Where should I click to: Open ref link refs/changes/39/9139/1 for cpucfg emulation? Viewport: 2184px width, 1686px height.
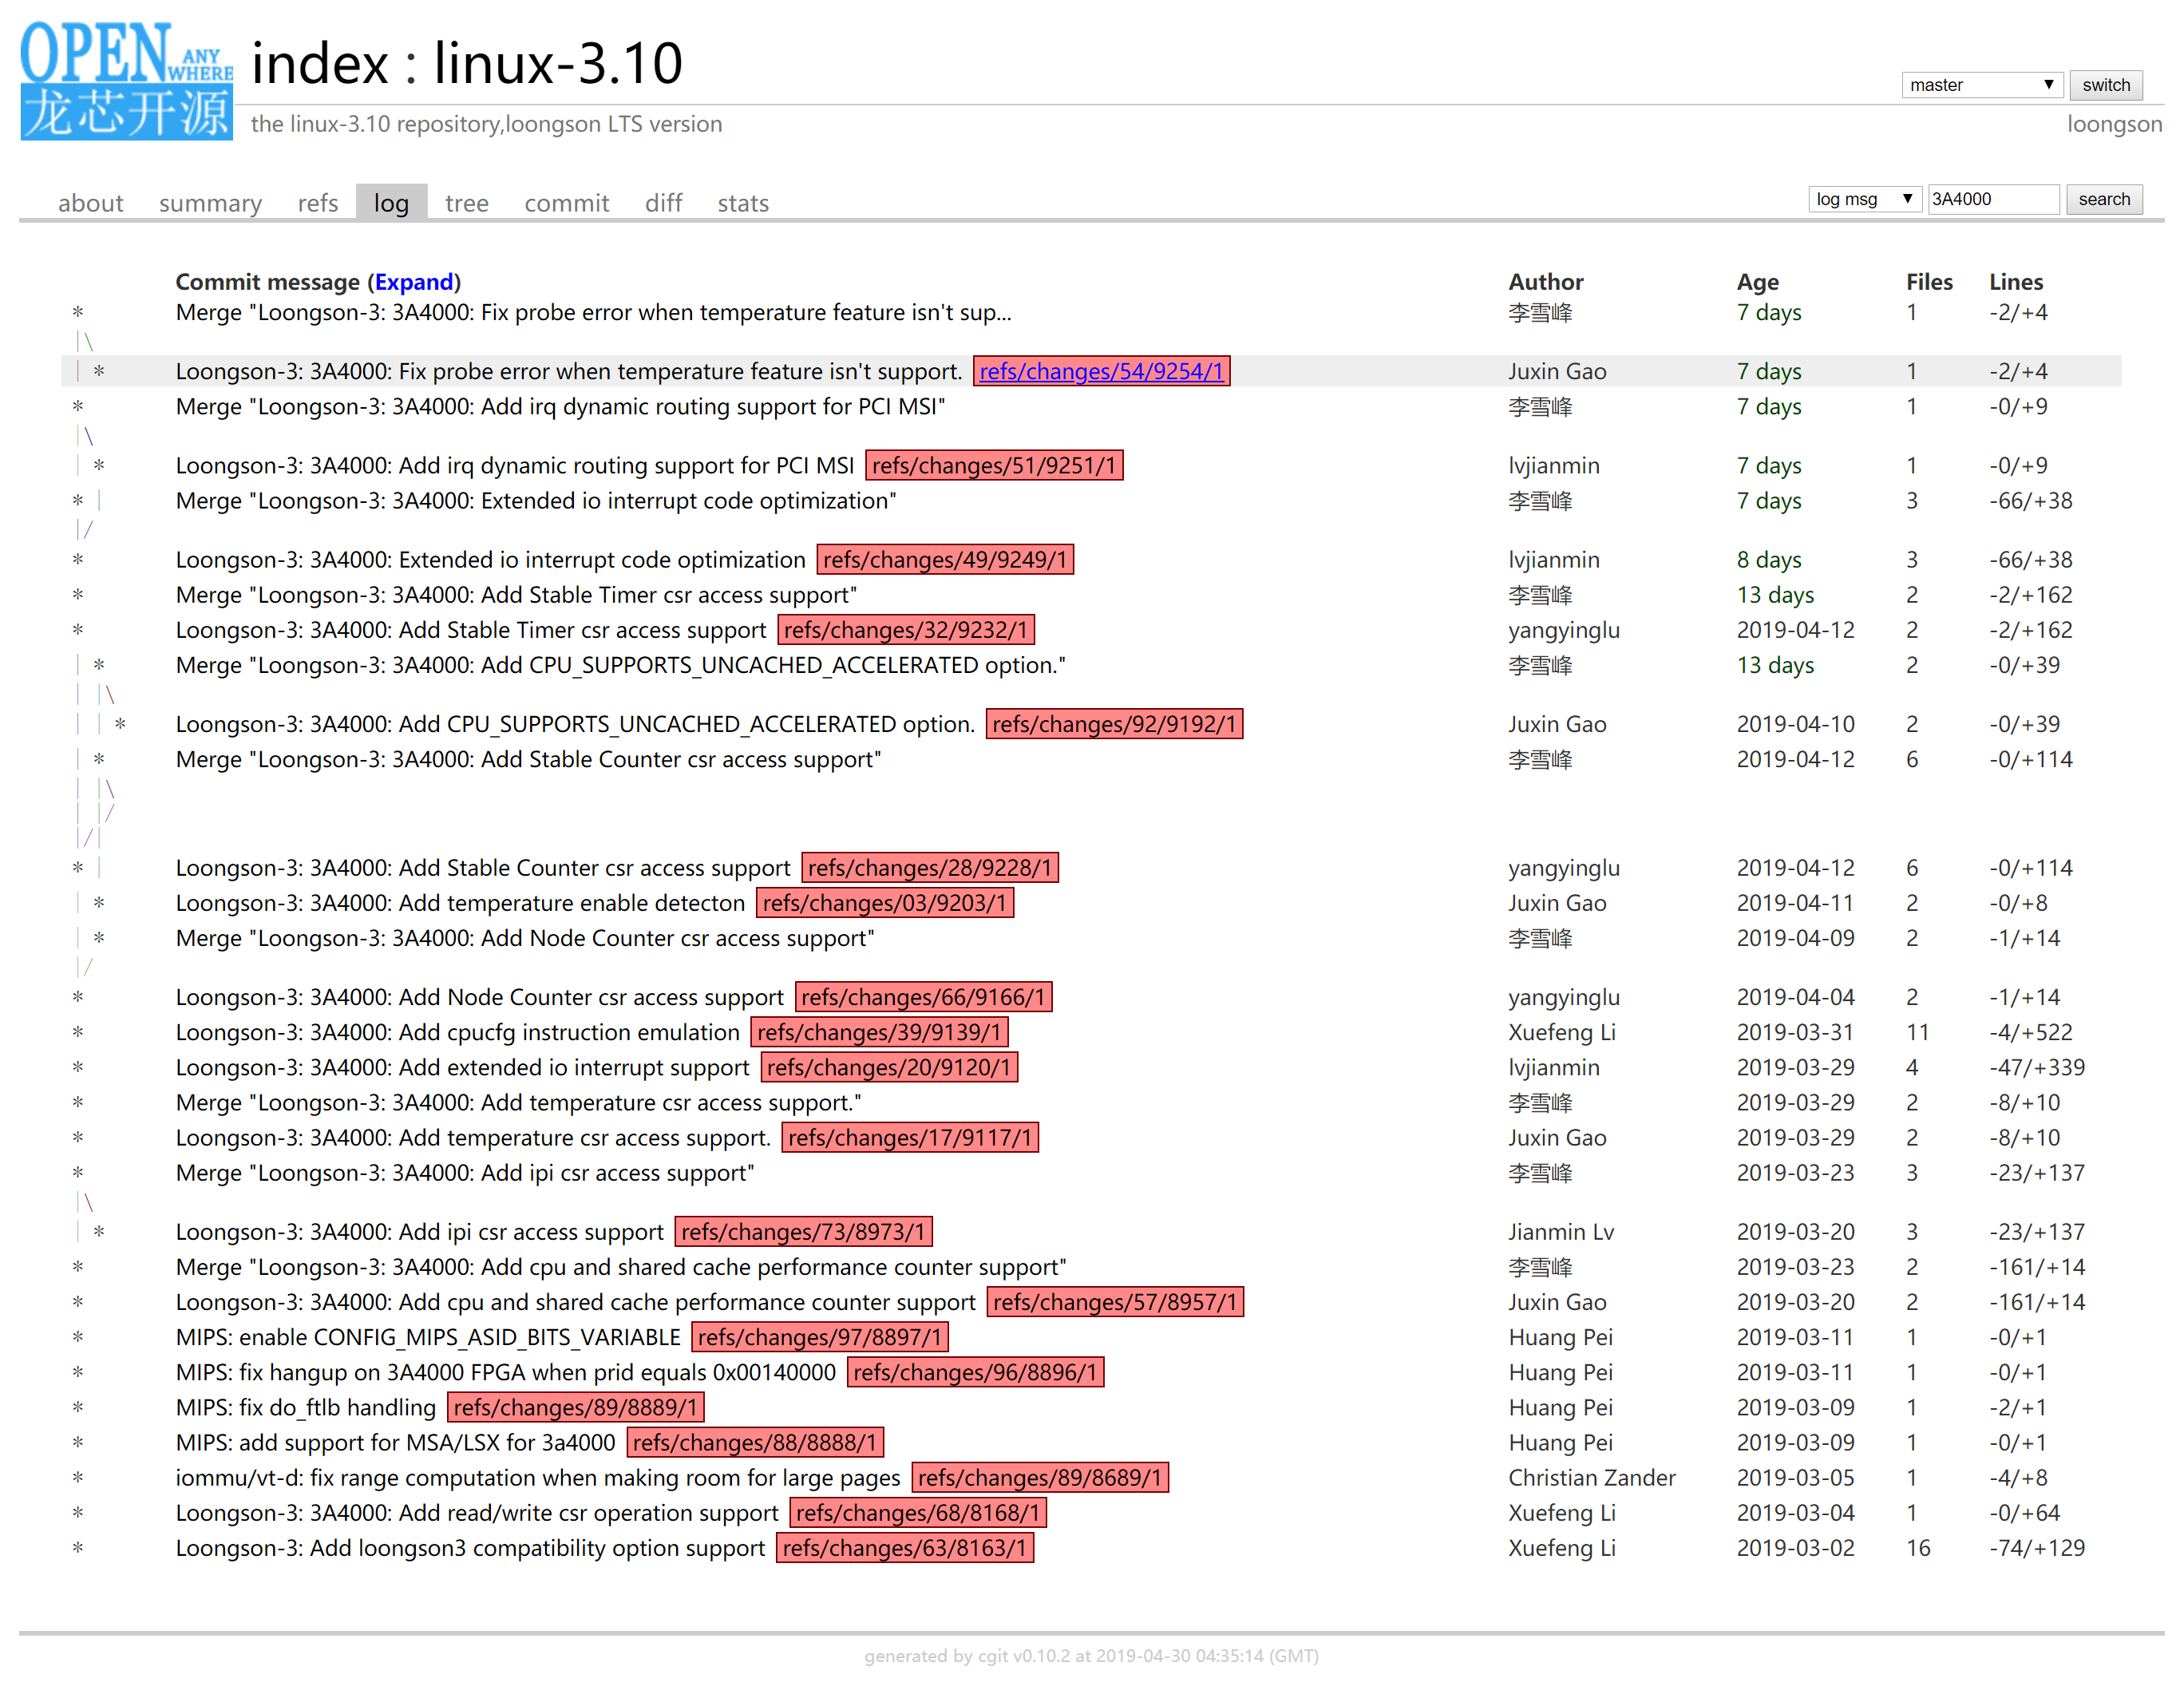[880, 1032]
